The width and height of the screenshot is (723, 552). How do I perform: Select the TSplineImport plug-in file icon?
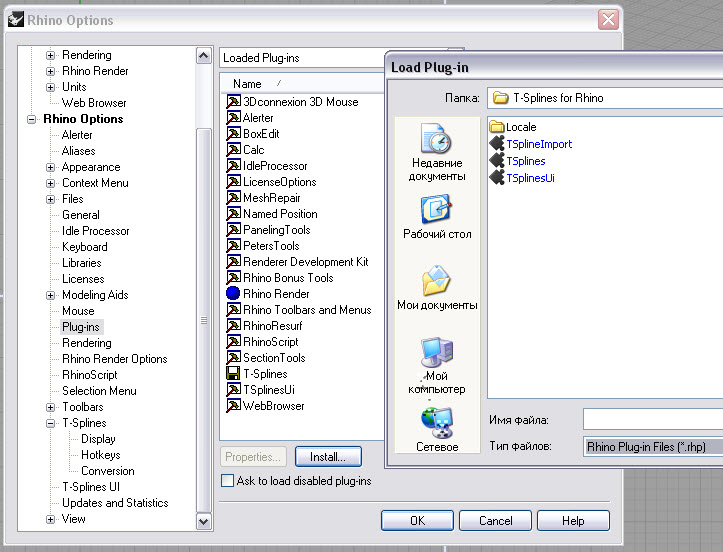[497, 143]
